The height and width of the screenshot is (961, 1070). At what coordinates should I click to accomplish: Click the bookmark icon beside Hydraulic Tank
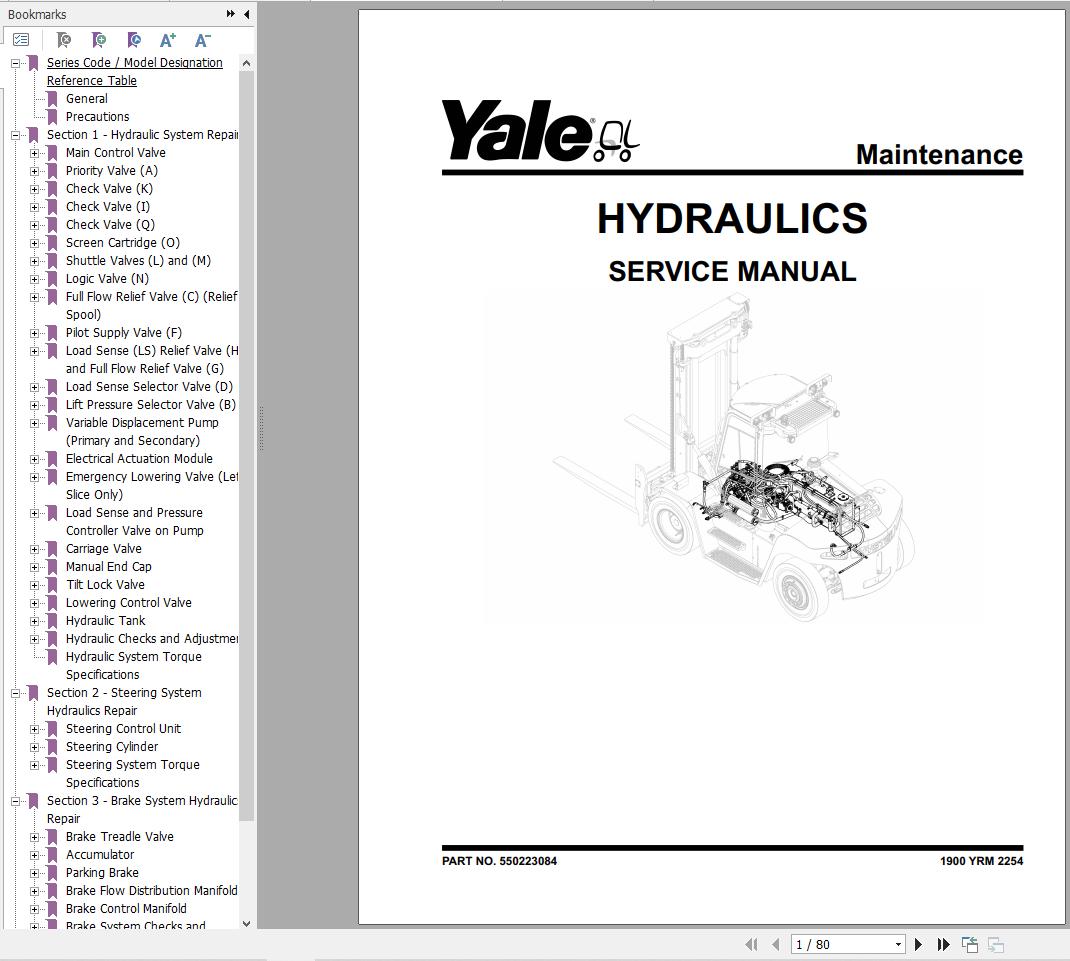tap(52, 621)
